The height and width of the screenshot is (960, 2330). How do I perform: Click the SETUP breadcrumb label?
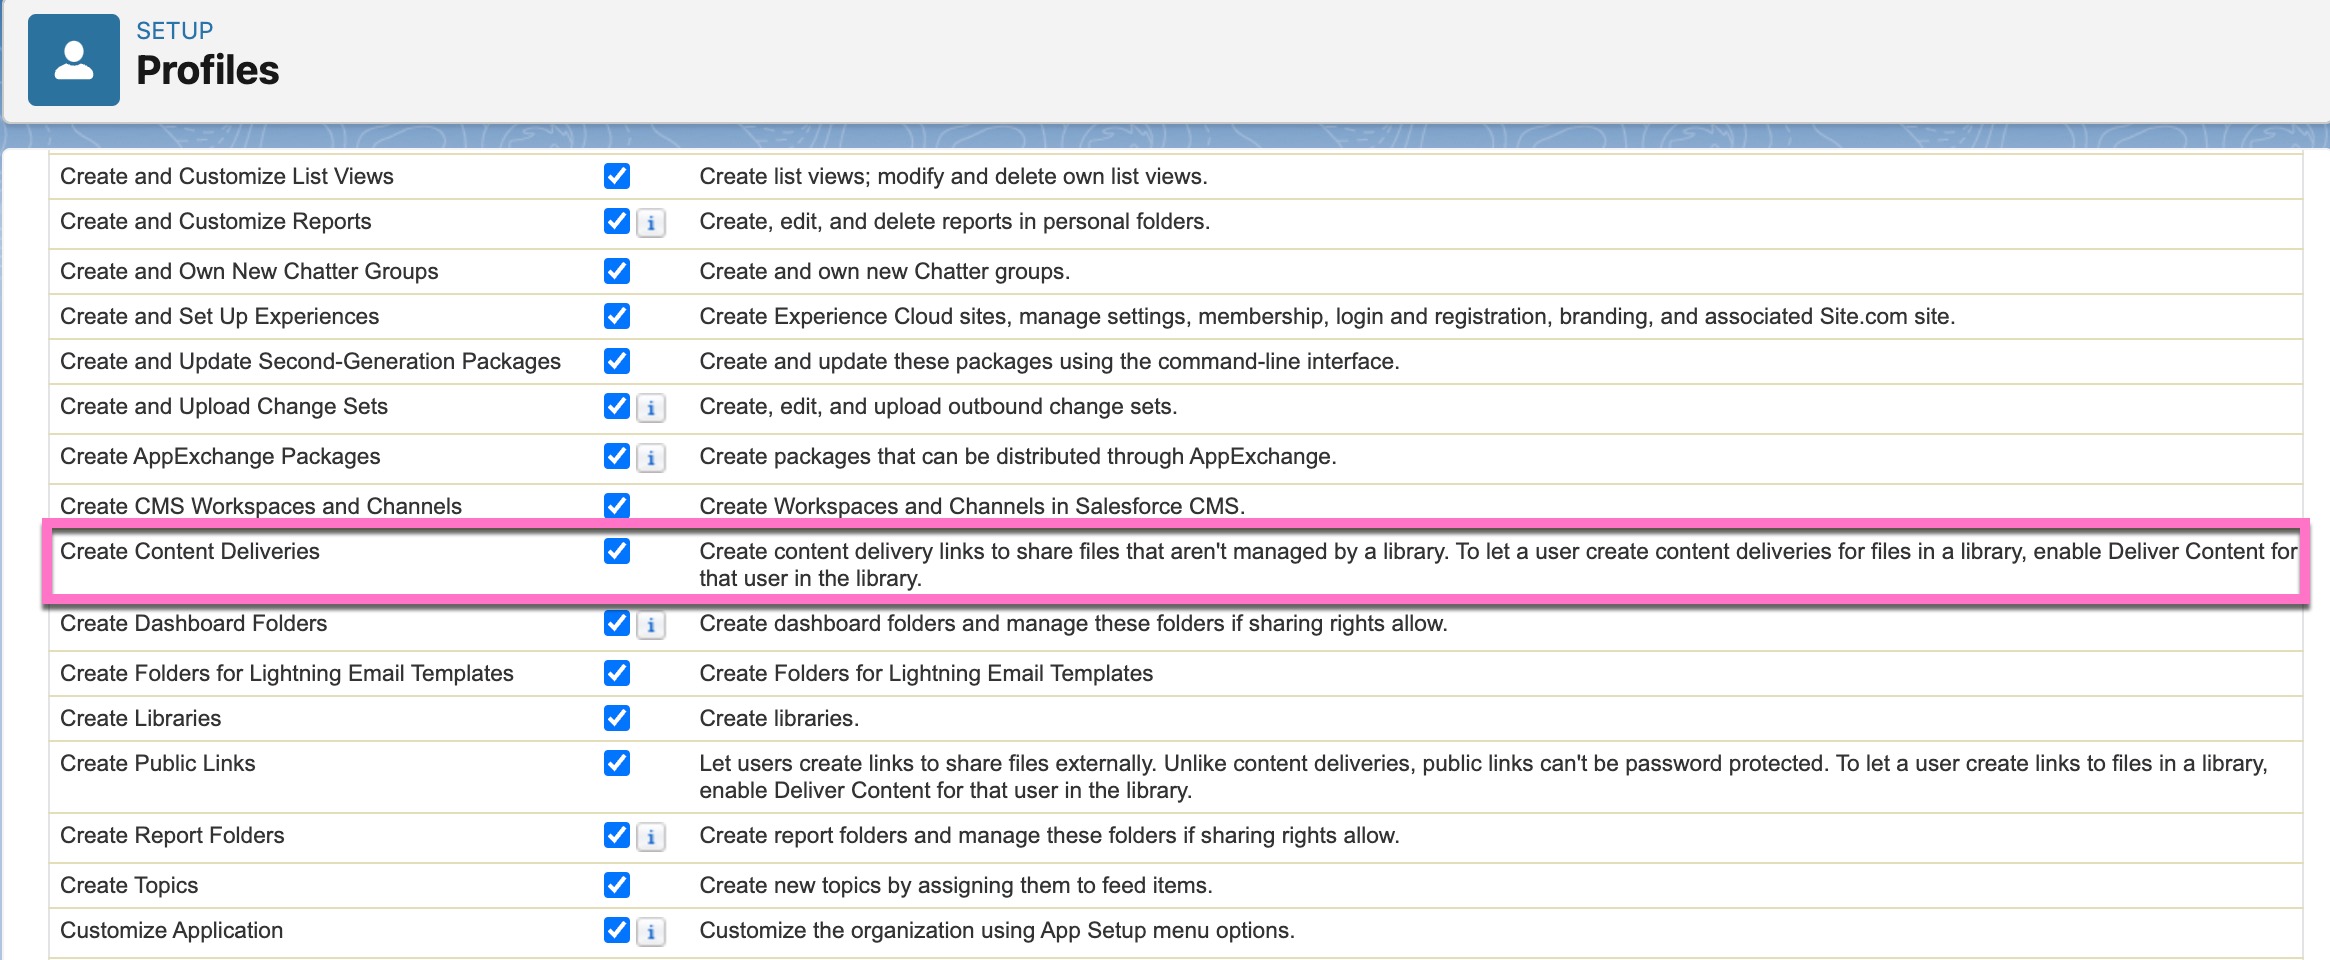(x=174, y=31)
